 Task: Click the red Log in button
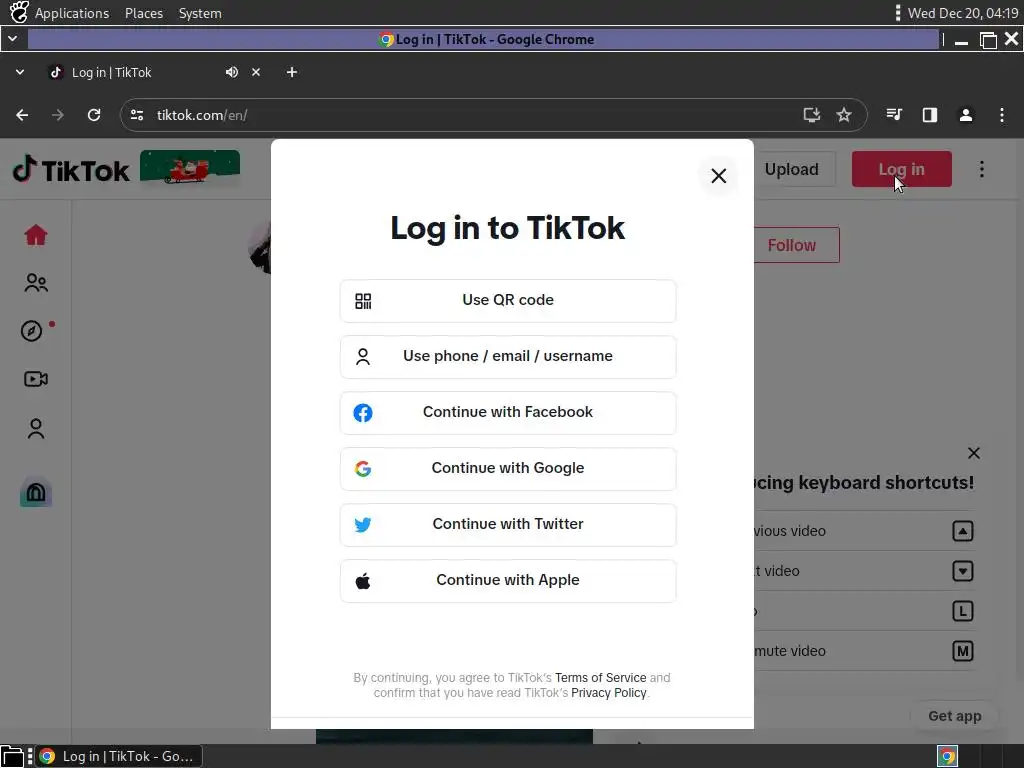click(x=901, y=169)
